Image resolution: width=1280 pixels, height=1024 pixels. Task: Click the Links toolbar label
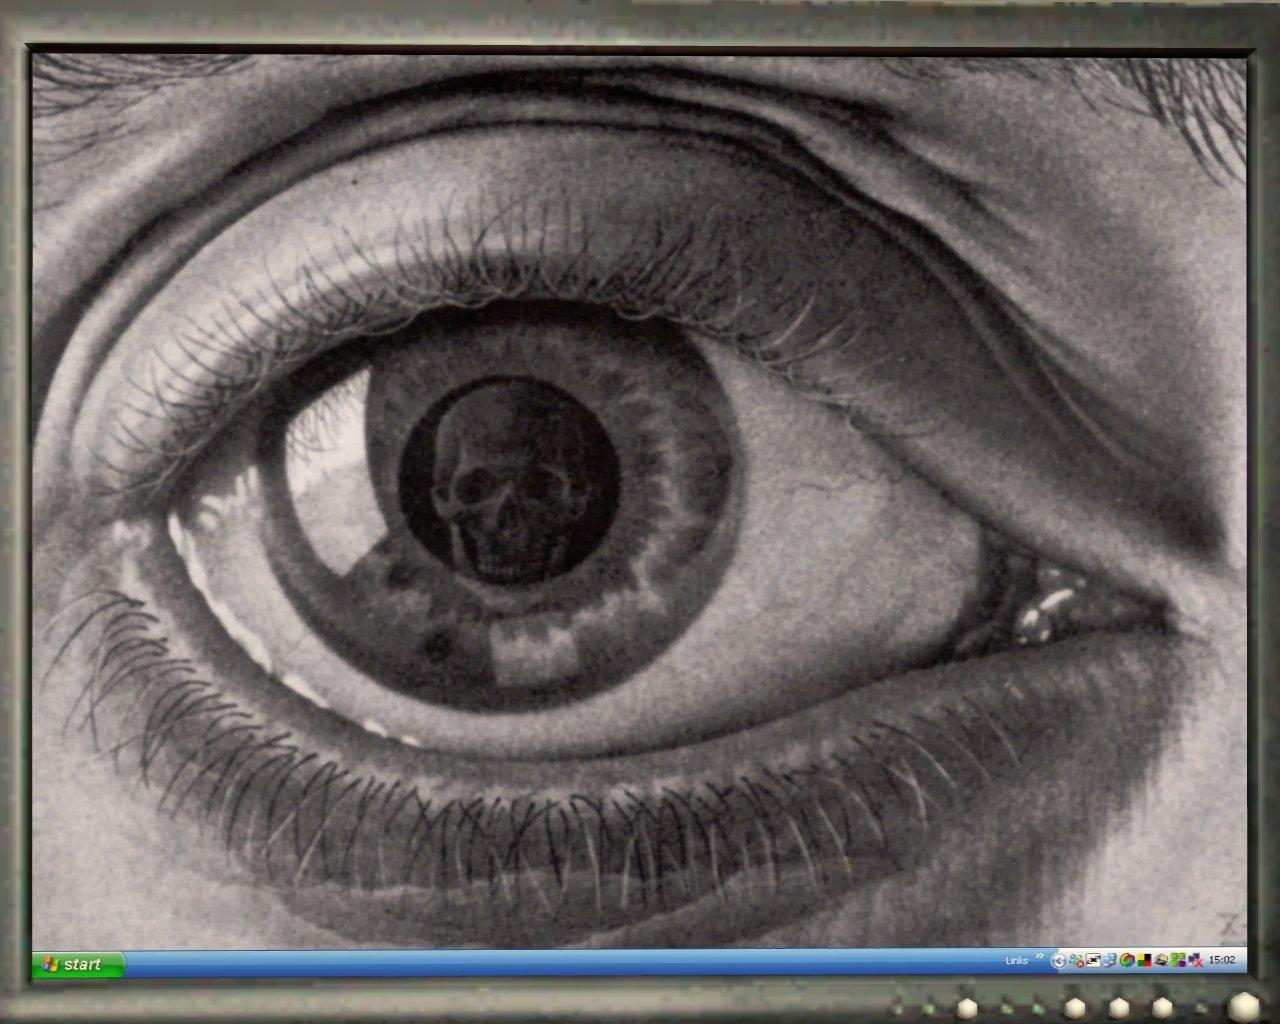point(1016,961)
